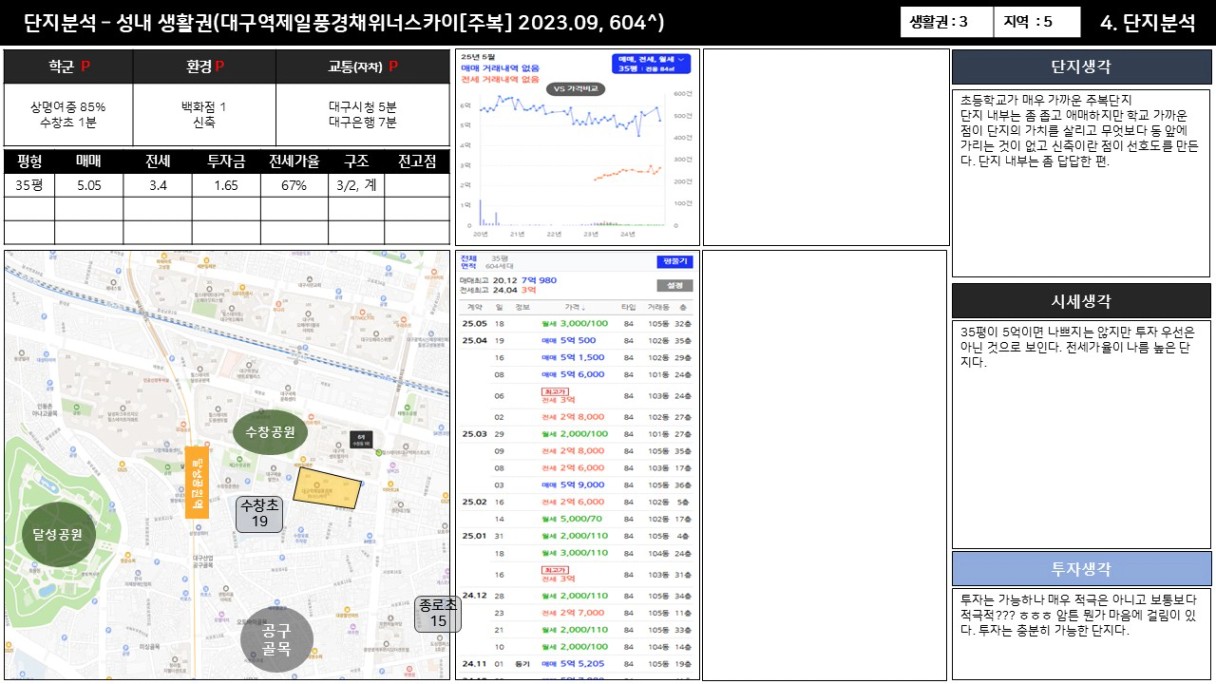Image resolution: width=1216 pixels, height=684 pixels.
Task: Click the 전세가율 column header
Action: point(294,161)
